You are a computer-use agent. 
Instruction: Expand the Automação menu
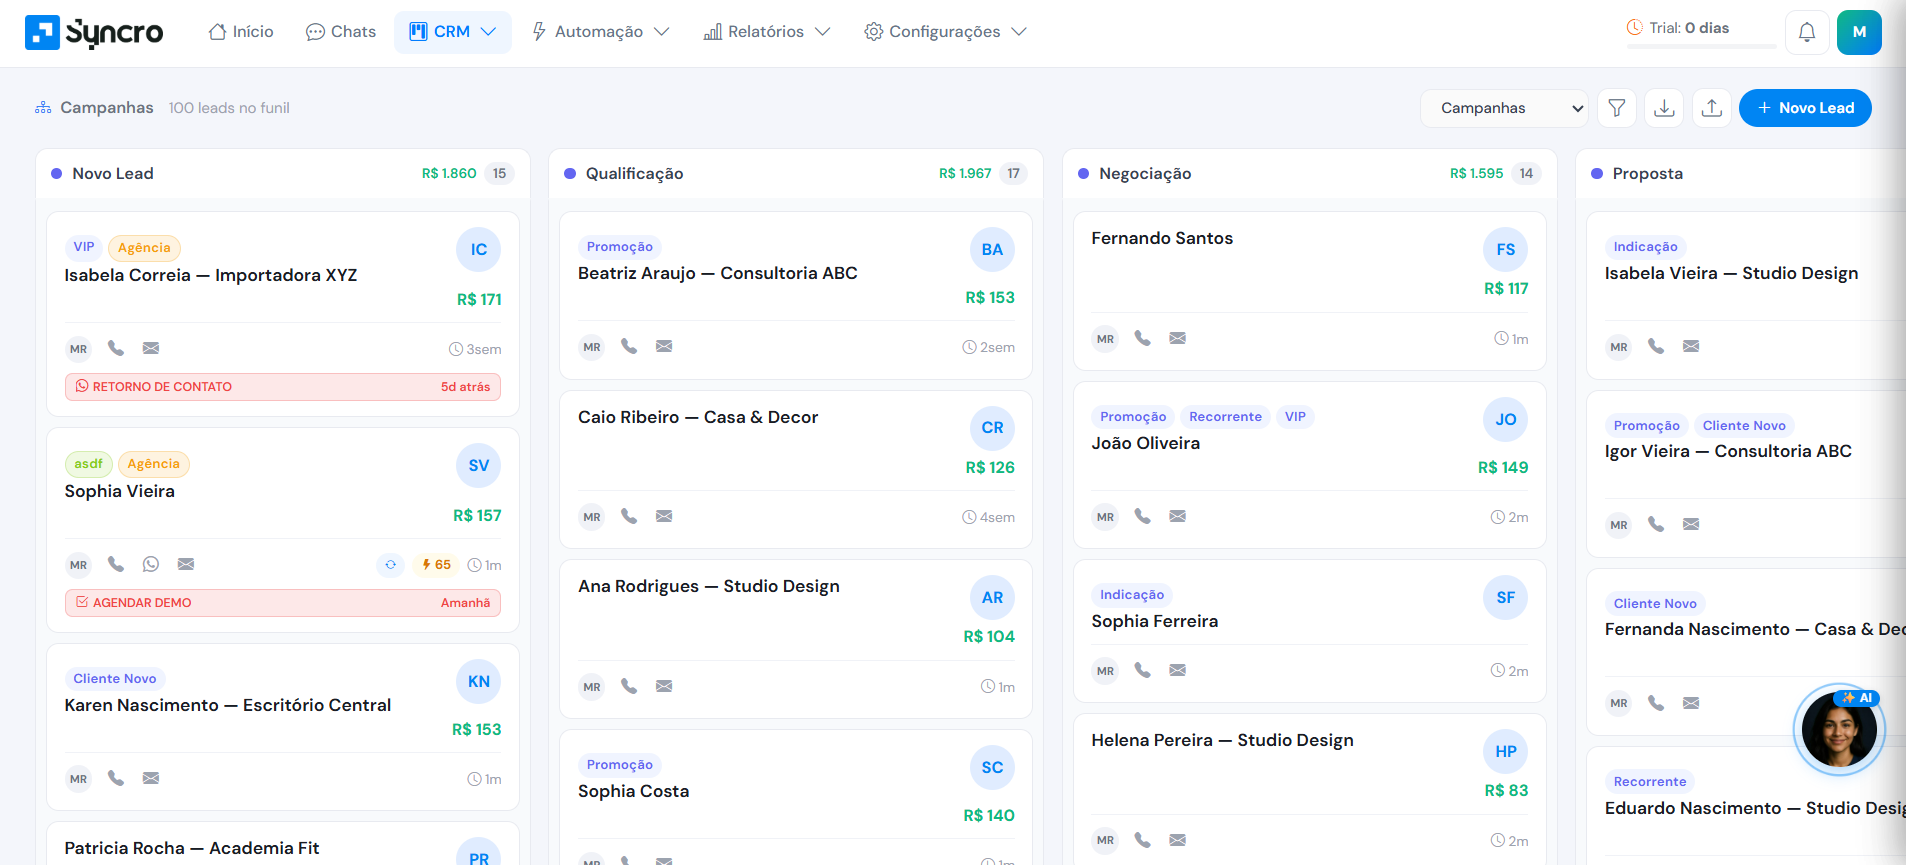600,32
